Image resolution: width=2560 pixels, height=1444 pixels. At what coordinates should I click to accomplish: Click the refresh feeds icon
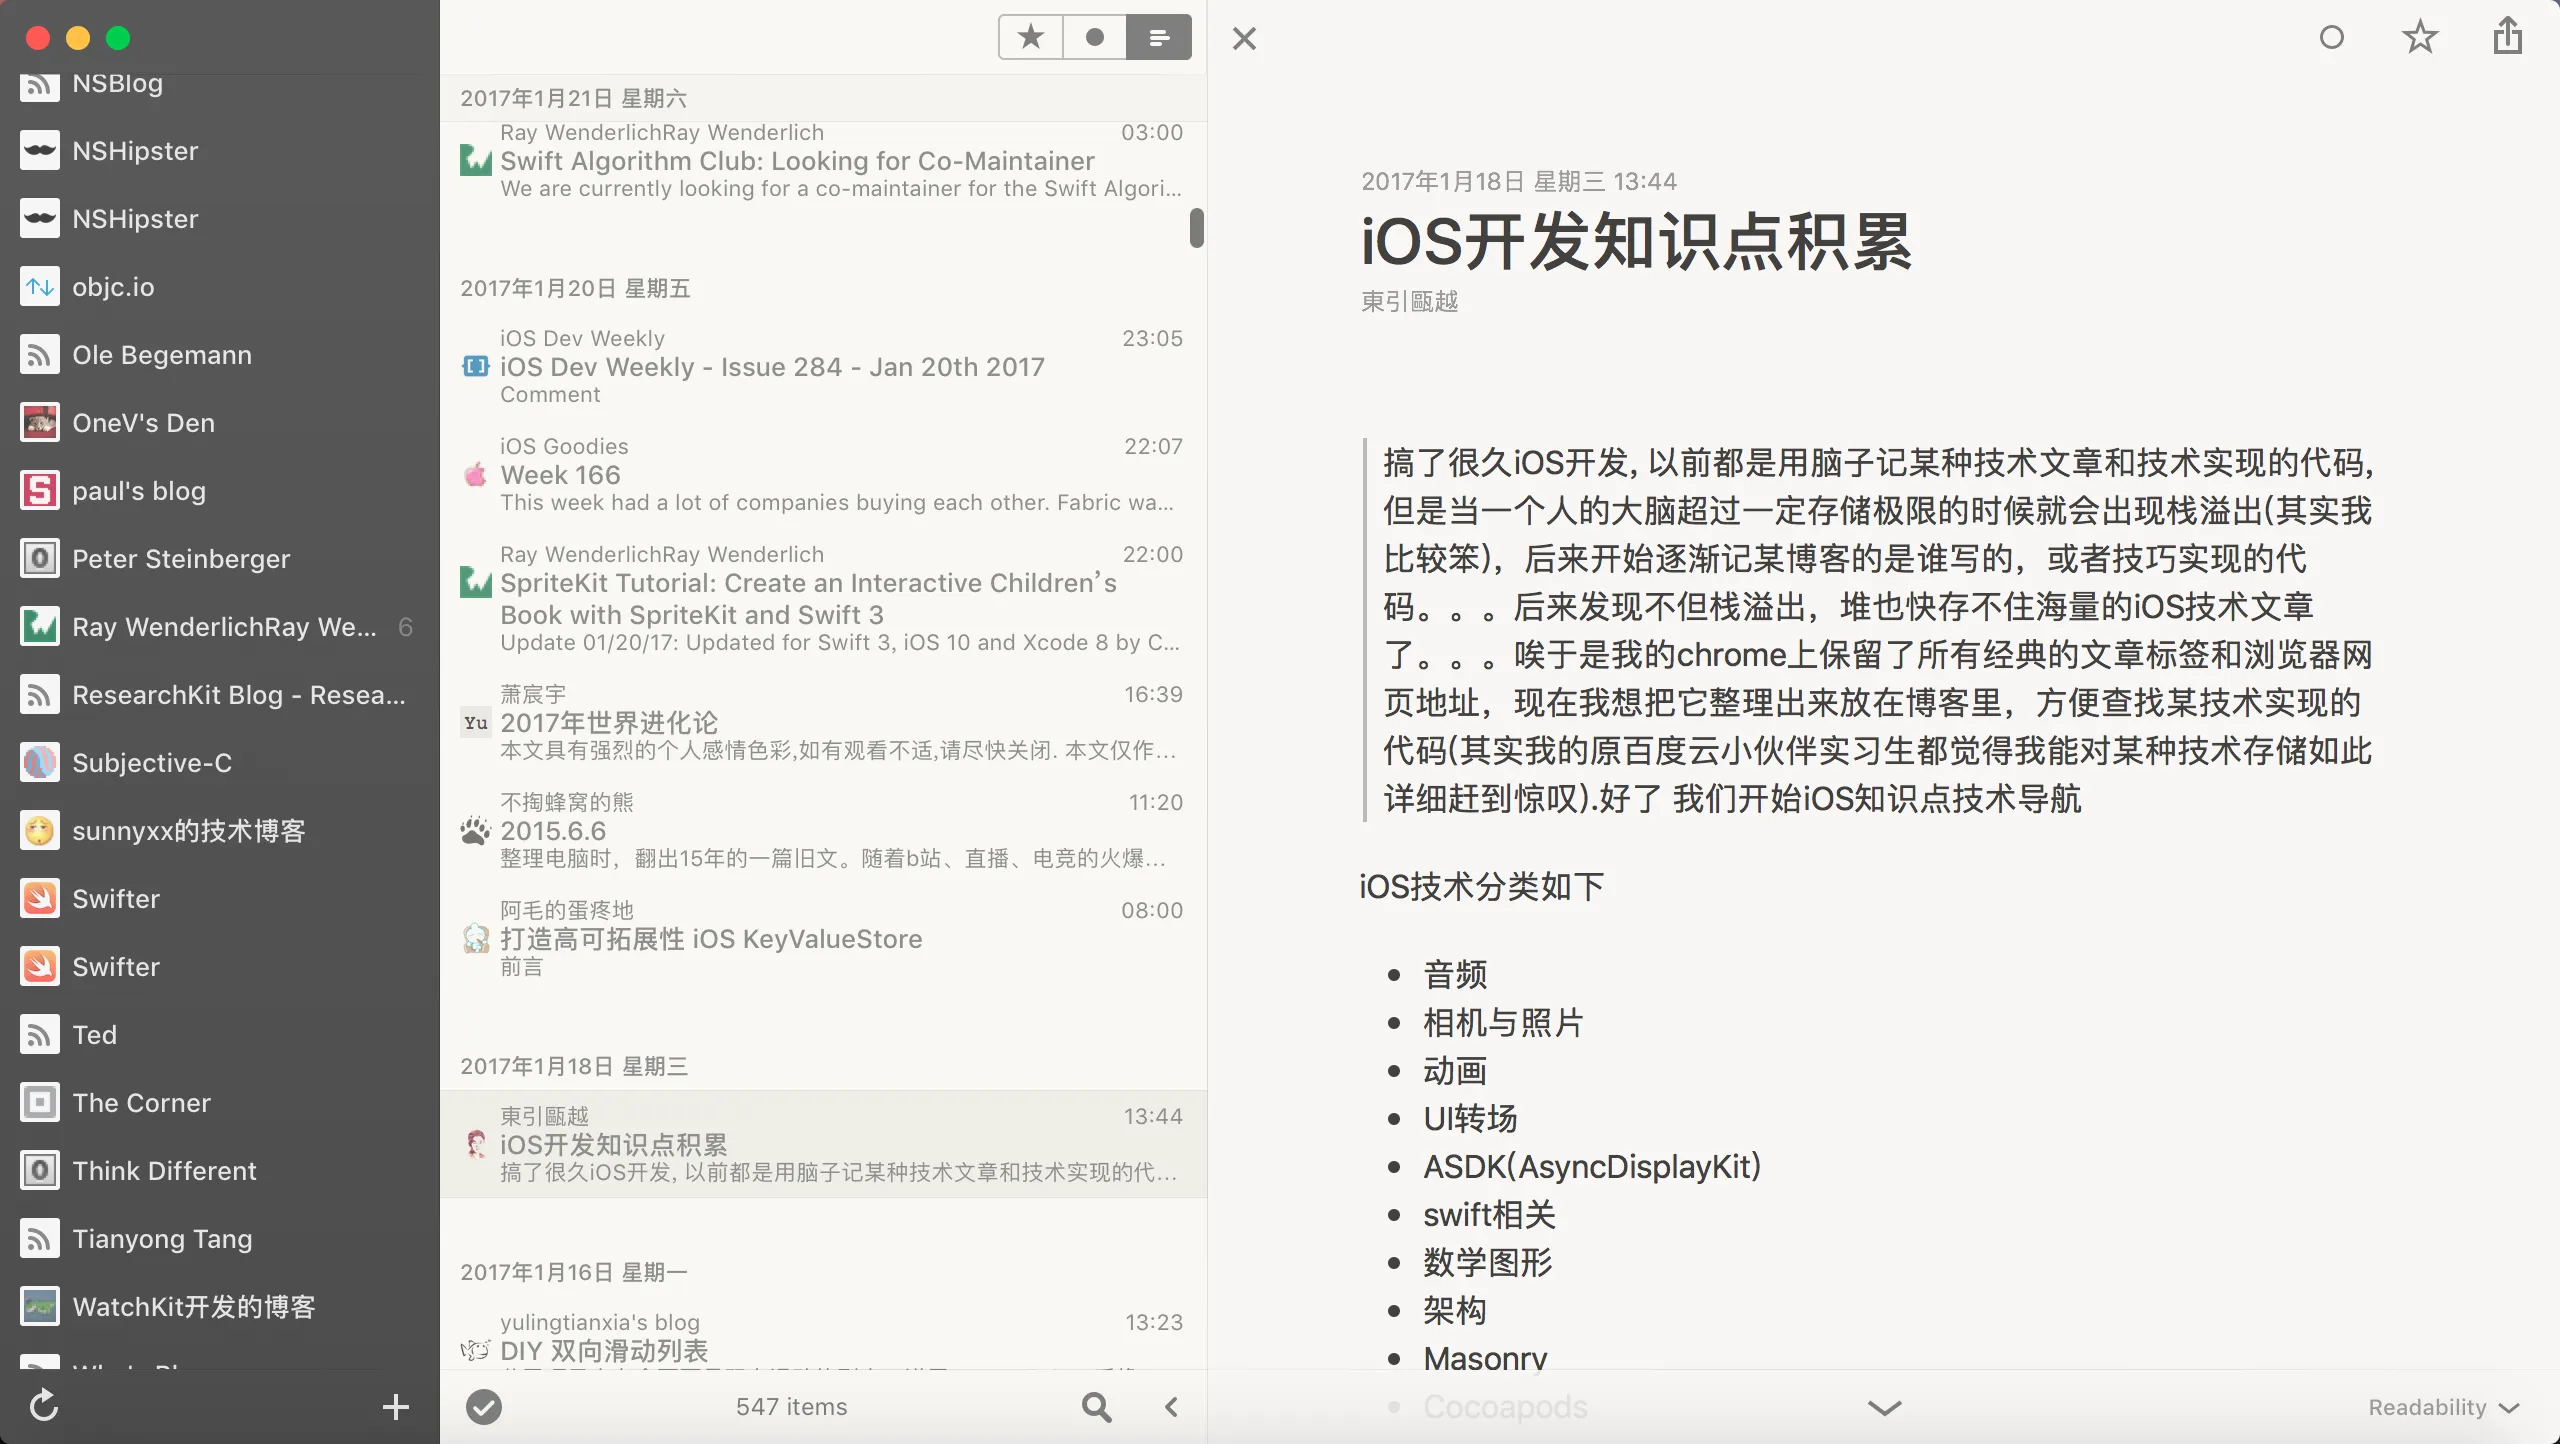click(x=44, y=1405)
